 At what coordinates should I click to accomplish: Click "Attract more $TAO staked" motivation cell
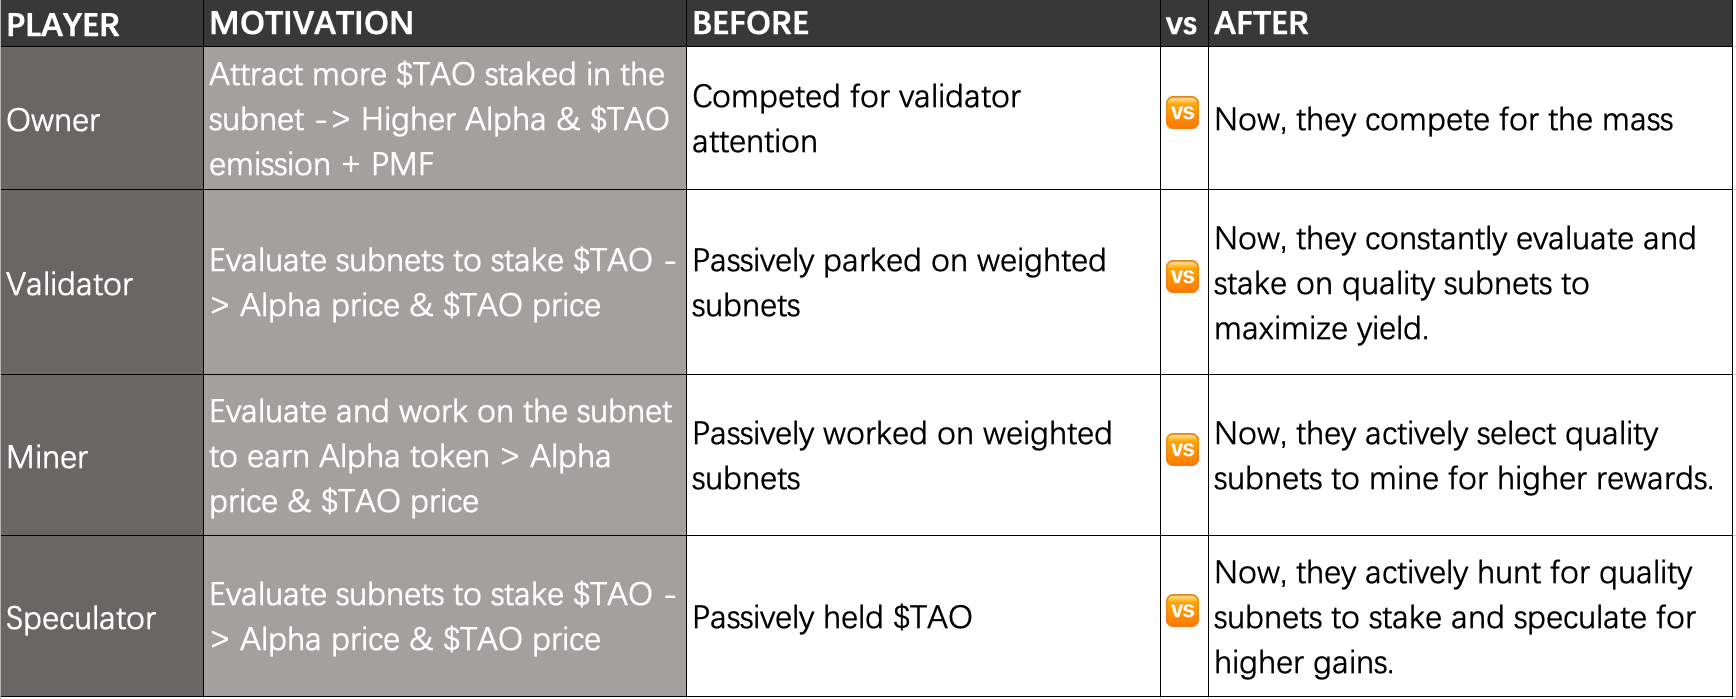point(438,119)
